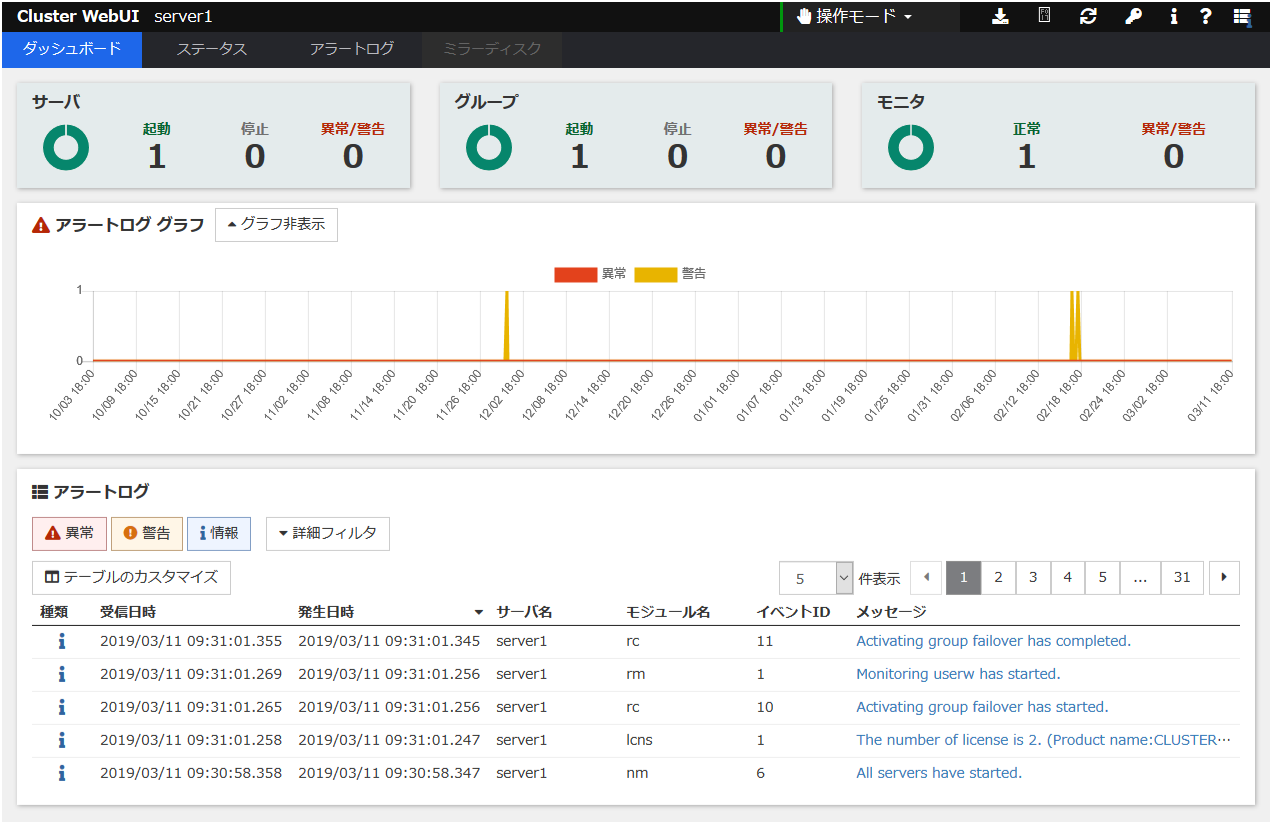
Task: Toggle the 異常 alert filter
Action: 68,533
